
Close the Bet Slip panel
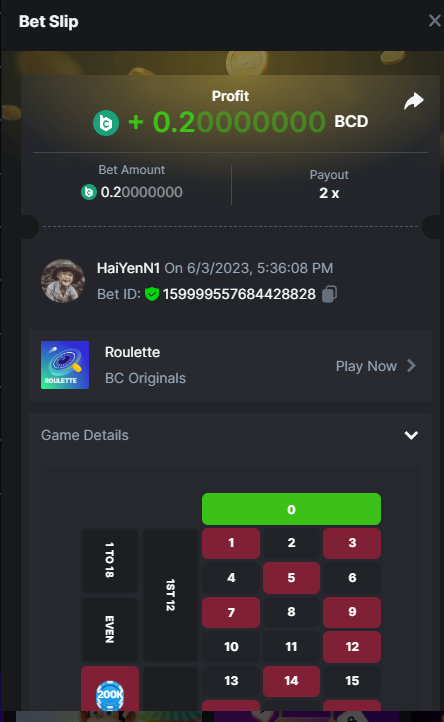pyautogui.click(x=434, y=21)
